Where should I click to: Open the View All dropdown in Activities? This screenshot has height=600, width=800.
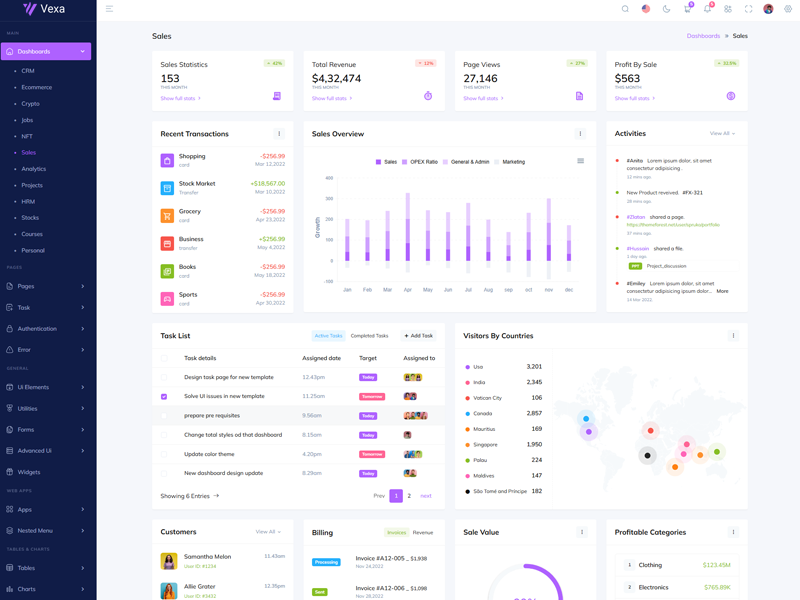(722, 133)
